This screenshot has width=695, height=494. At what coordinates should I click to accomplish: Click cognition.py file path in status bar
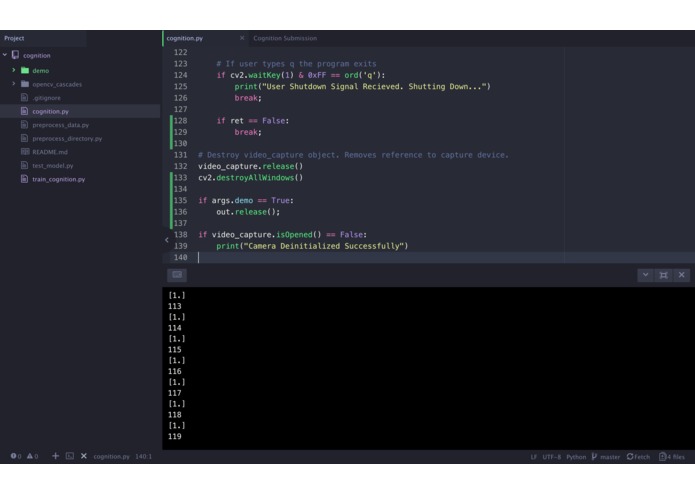[x=111, y=456]
